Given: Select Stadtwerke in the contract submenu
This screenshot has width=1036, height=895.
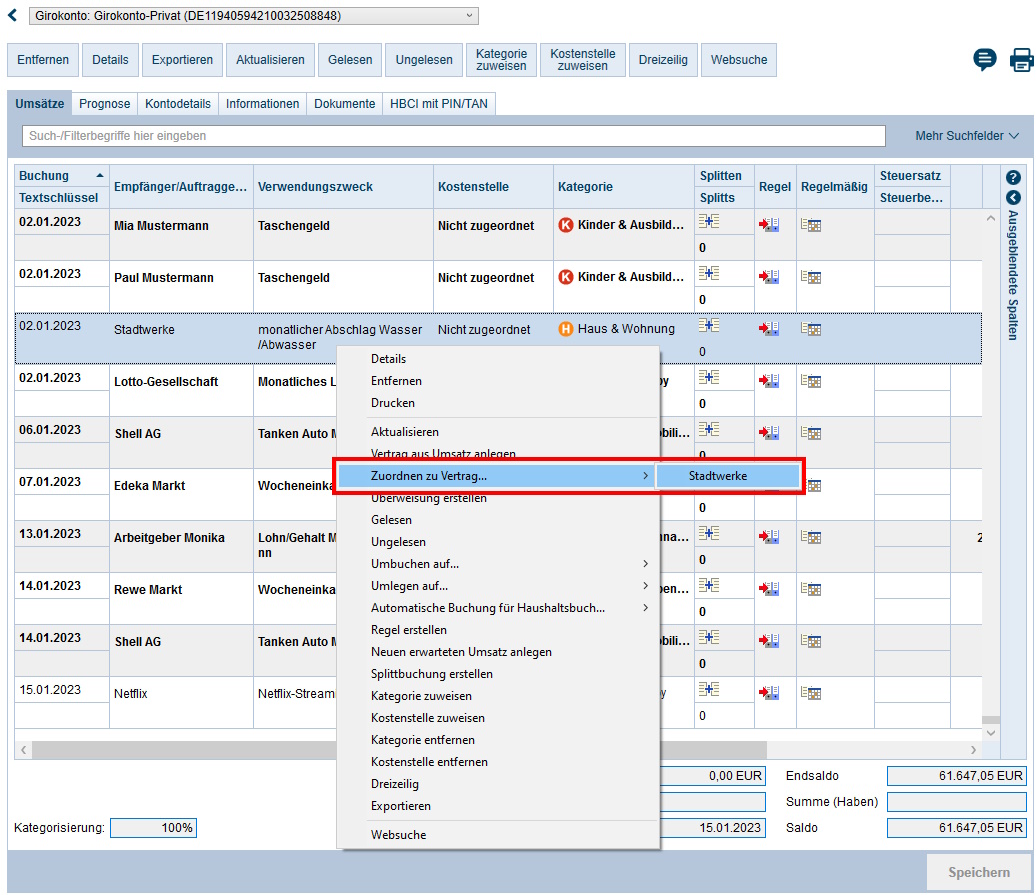Looking at the screenshot, I should coord(727,476).
